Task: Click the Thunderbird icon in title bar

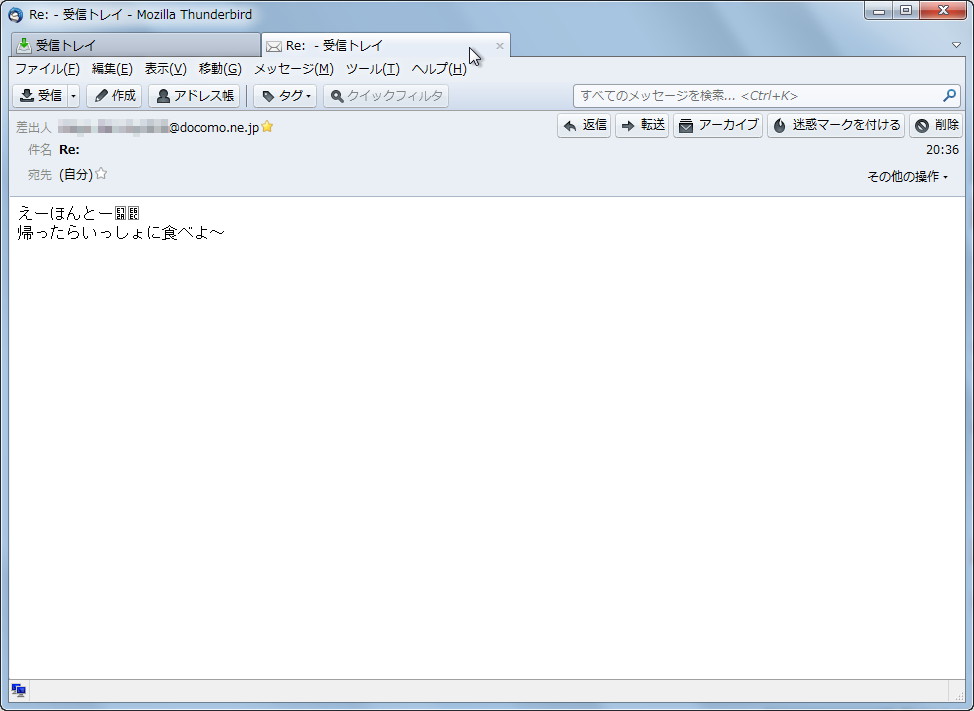Action: (x=16, y=14)
